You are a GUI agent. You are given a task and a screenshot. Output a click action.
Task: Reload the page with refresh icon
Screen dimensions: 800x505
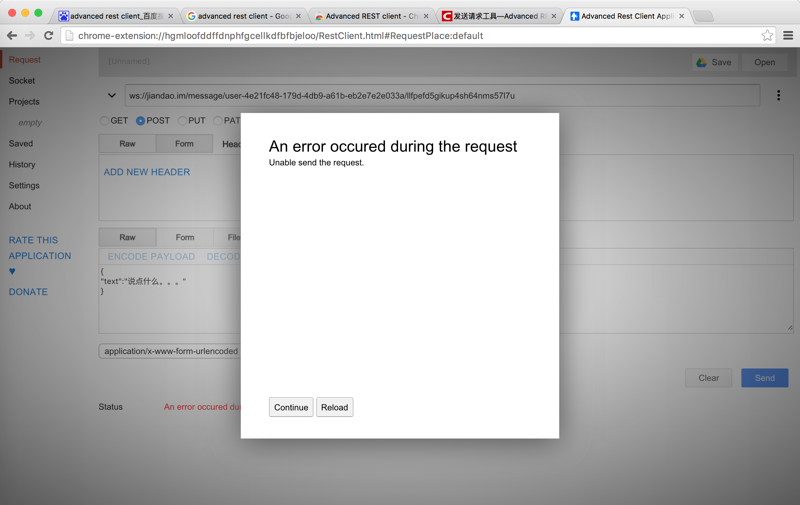[x=48, y=35]
